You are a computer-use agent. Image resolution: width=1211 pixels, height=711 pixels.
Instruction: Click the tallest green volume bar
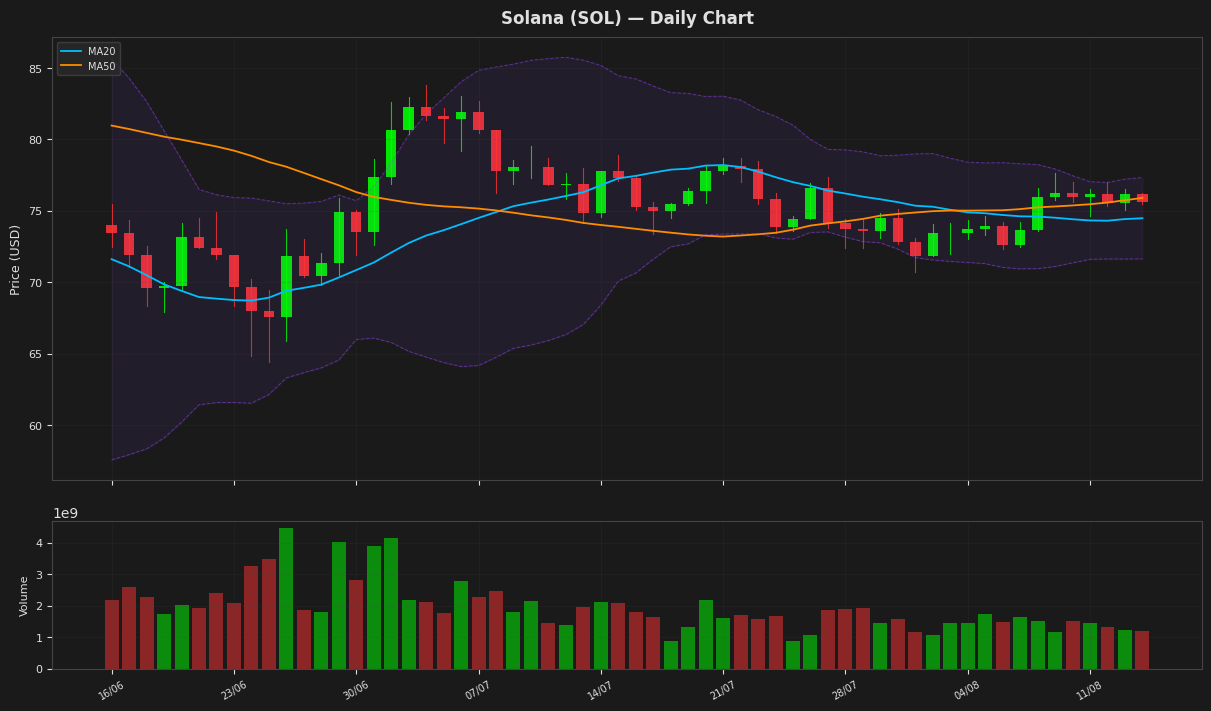286,599
